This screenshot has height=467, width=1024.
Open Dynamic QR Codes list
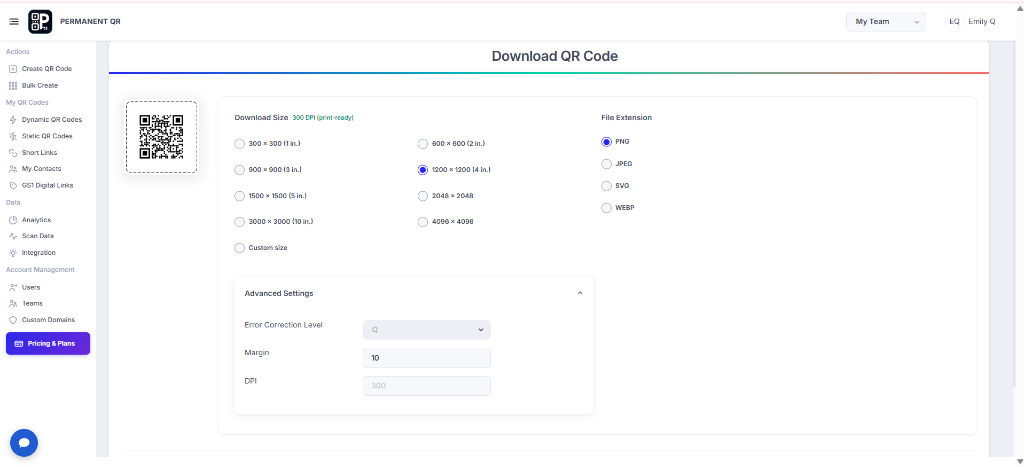point(52,120)
